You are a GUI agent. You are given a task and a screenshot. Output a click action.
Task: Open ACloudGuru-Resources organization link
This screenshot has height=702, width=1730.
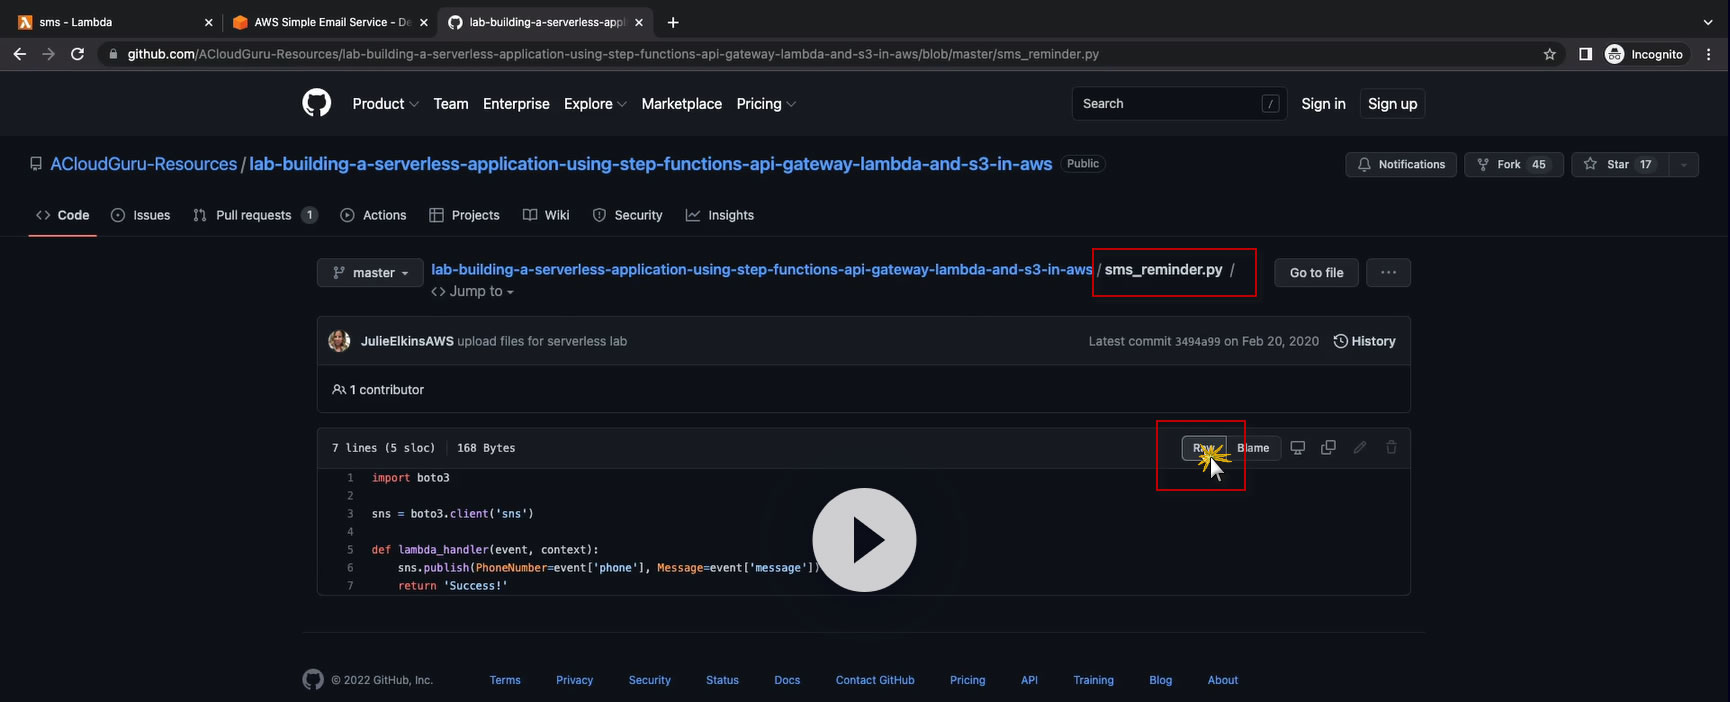pos(144,164)
